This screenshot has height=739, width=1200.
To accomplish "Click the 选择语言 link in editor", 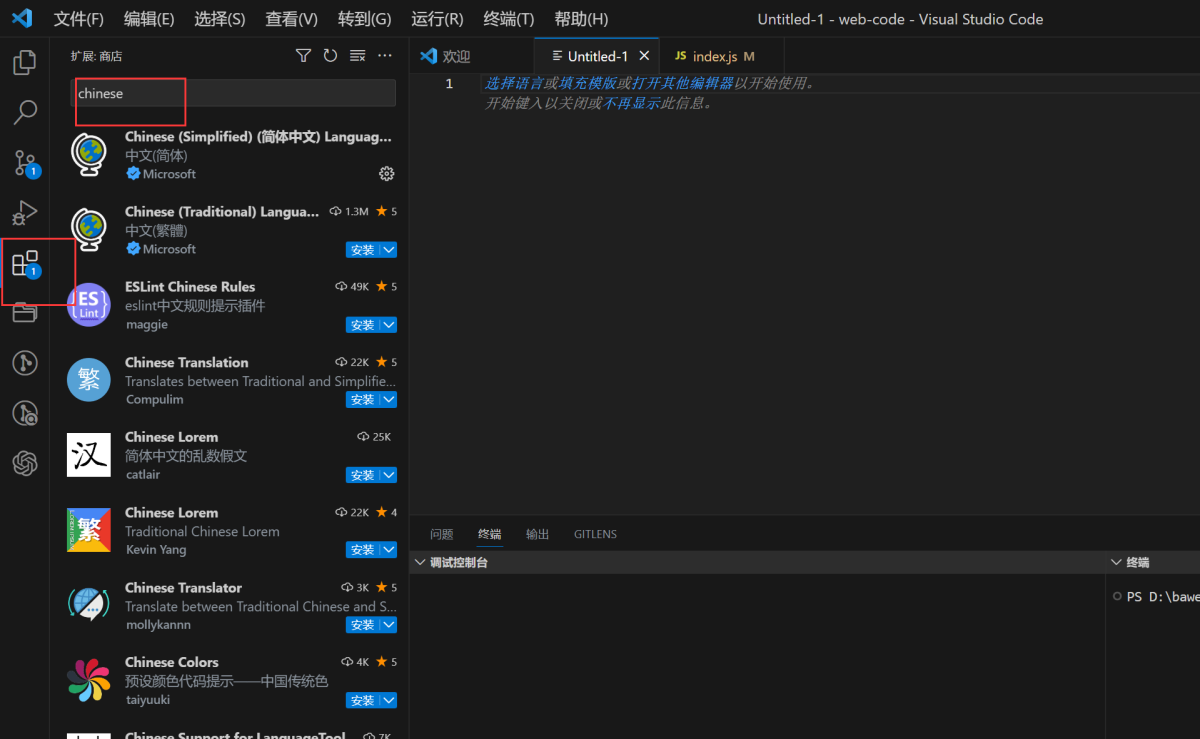I will 514,83.
